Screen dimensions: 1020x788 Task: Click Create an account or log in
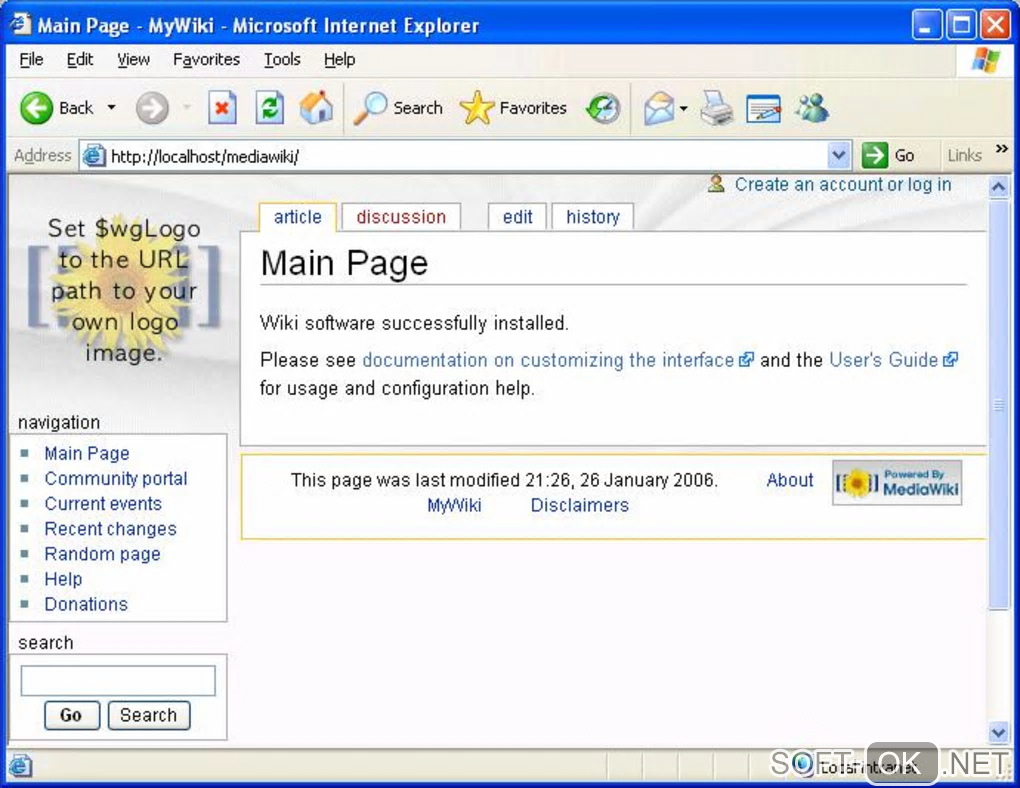coord(843,185)
